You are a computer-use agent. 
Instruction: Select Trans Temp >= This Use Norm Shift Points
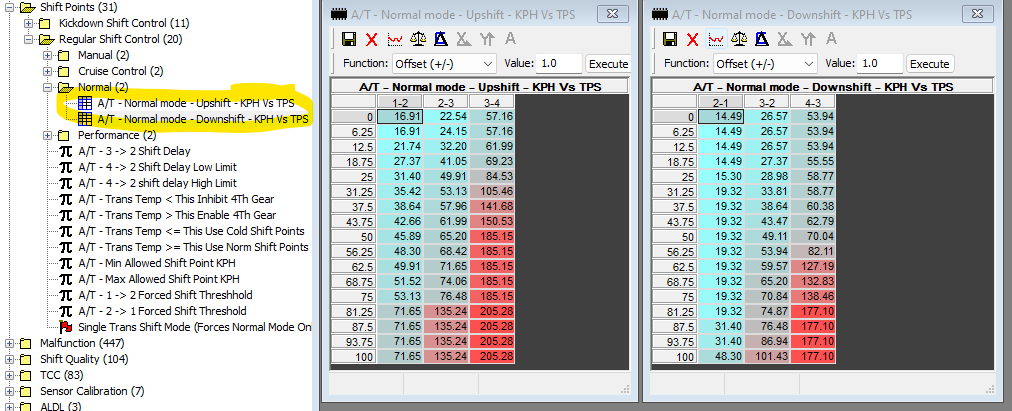tap(193, 247)
